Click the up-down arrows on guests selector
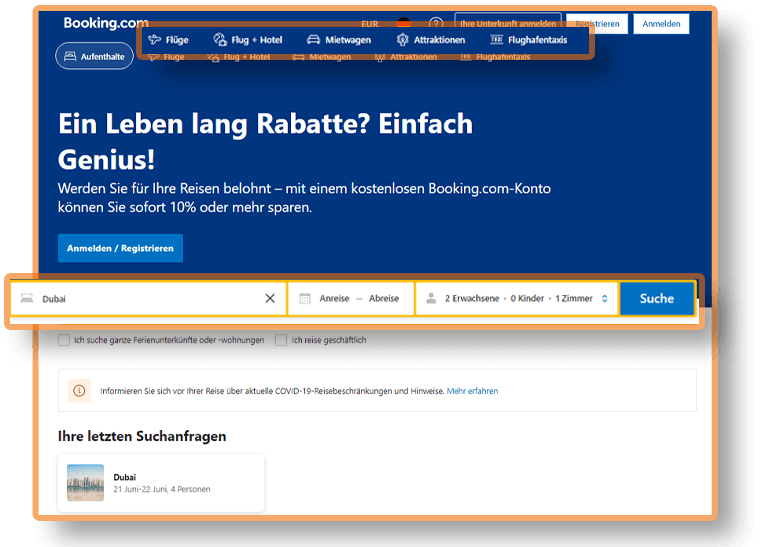This screenshot has height=547, width=763. pyautogui.click(x=604, y=298)
